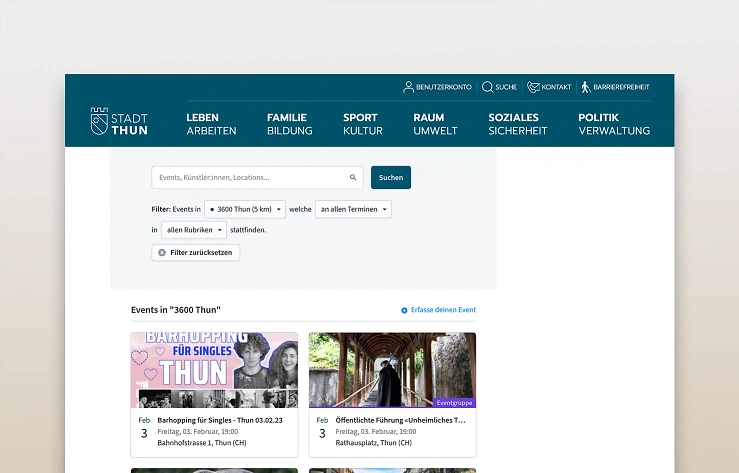Open the Politik Verwaltung menu
The image size is (739, 473).
[613, 124]
